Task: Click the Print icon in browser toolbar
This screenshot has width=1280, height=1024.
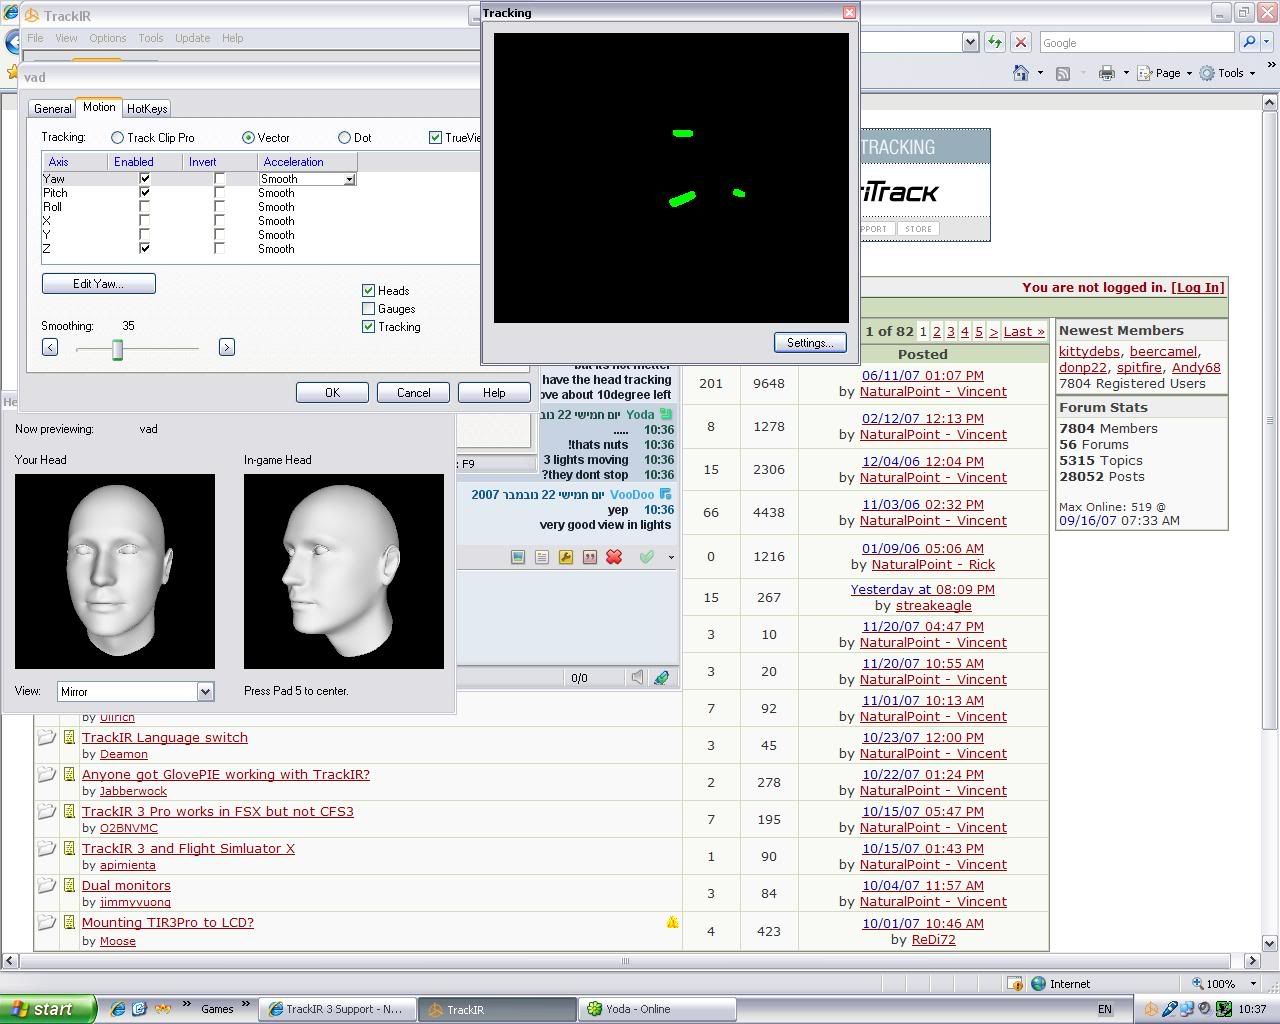Action: pyautogui.click(x=1106, y=73)
